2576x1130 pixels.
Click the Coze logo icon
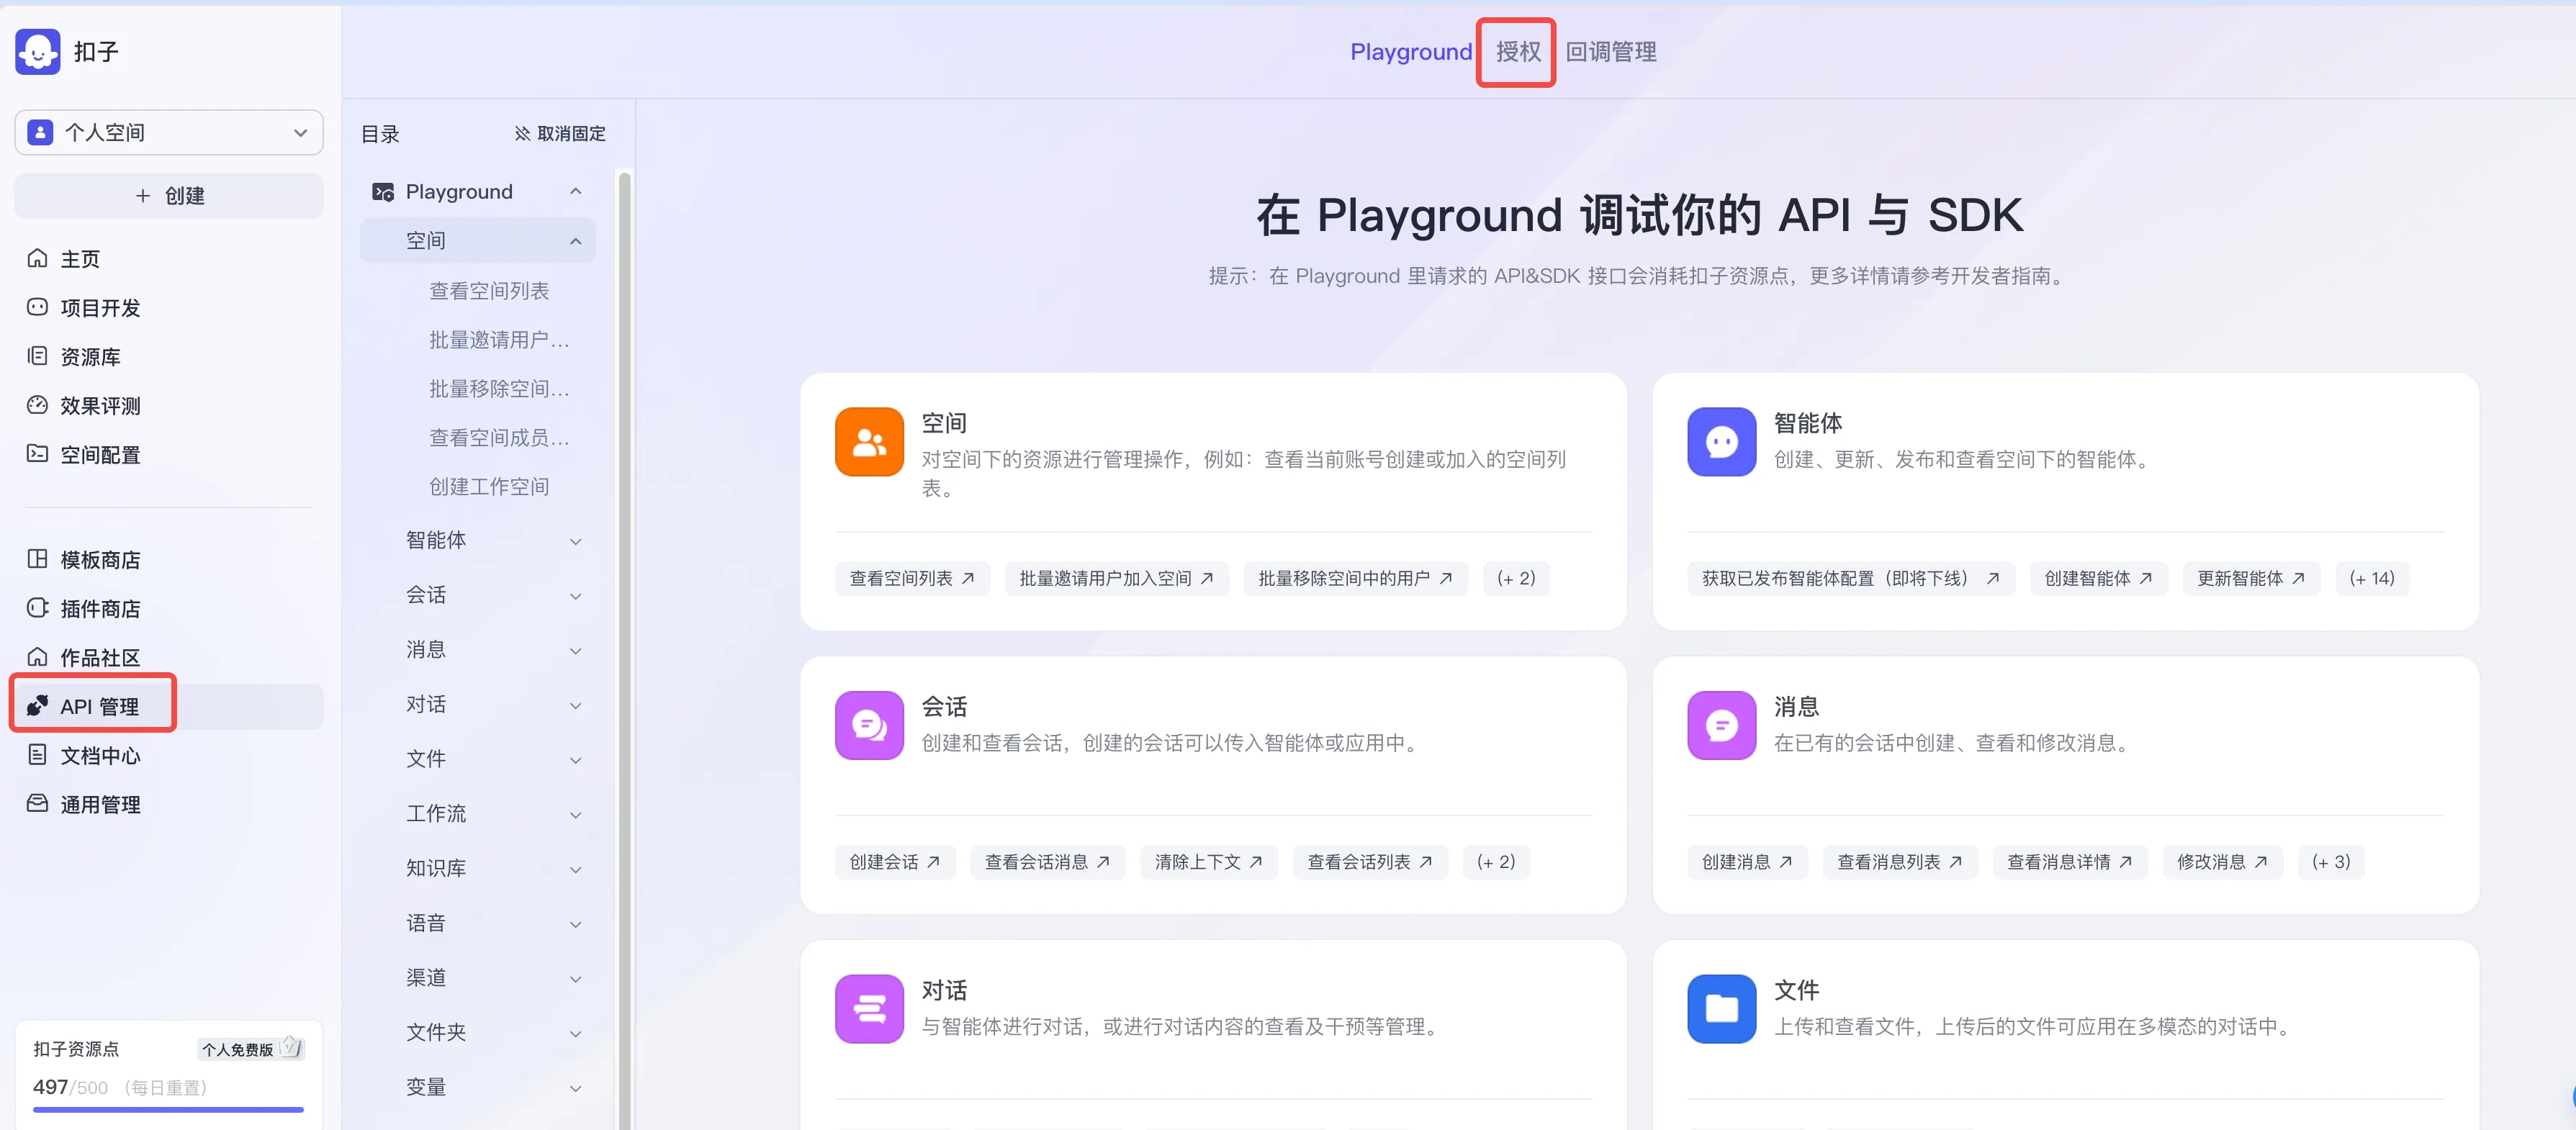click(38, 51)
